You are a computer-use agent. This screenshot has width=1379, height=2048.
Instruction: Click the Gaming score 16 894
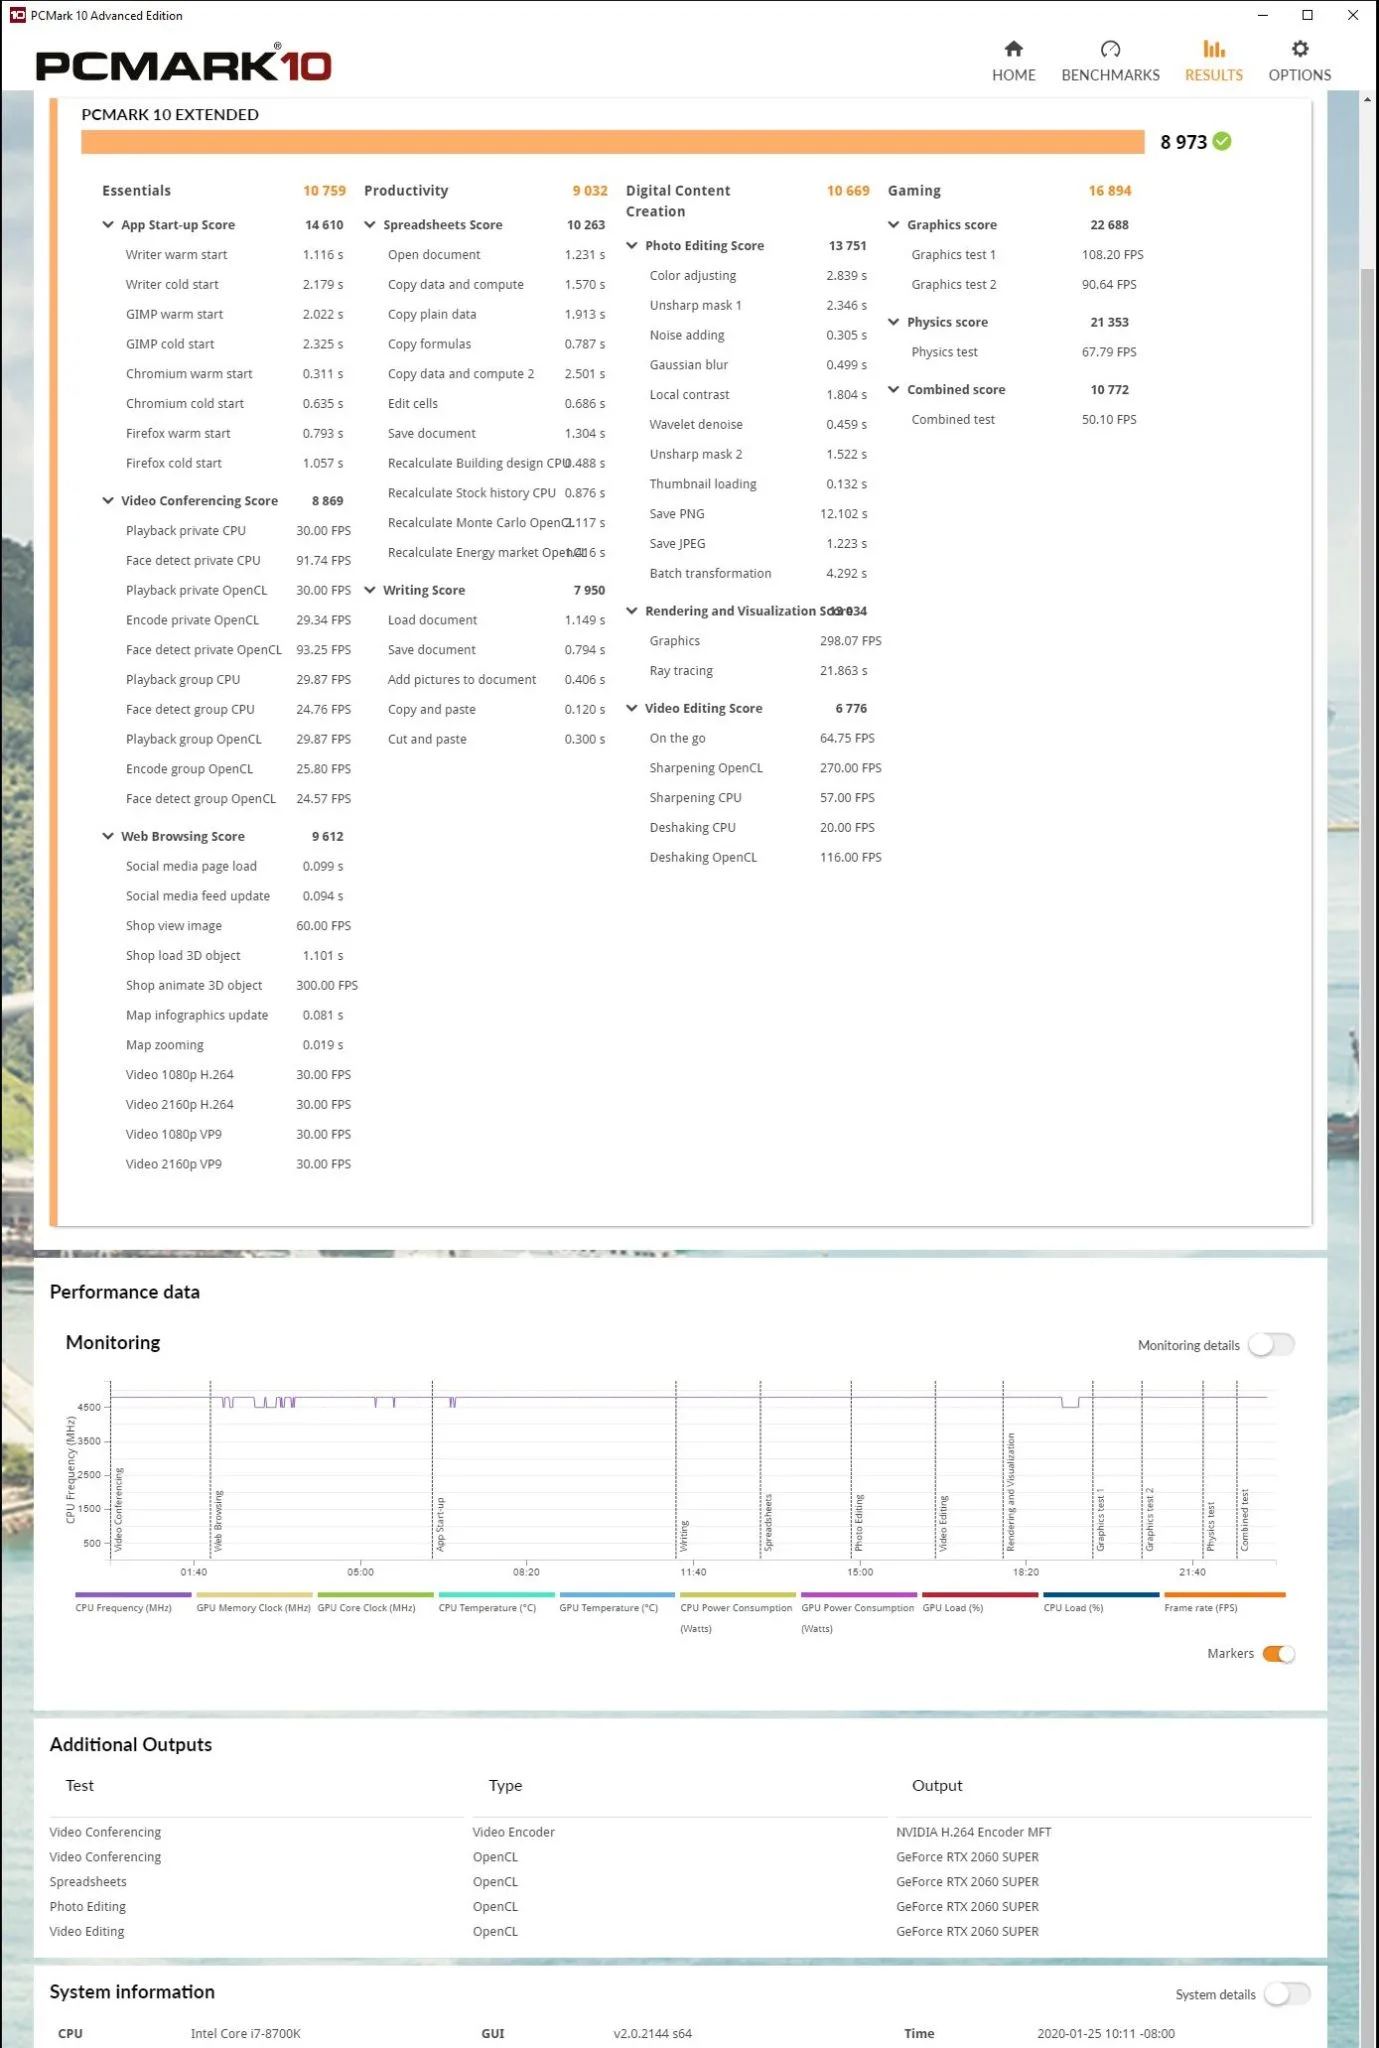(x=1110, y=191)
